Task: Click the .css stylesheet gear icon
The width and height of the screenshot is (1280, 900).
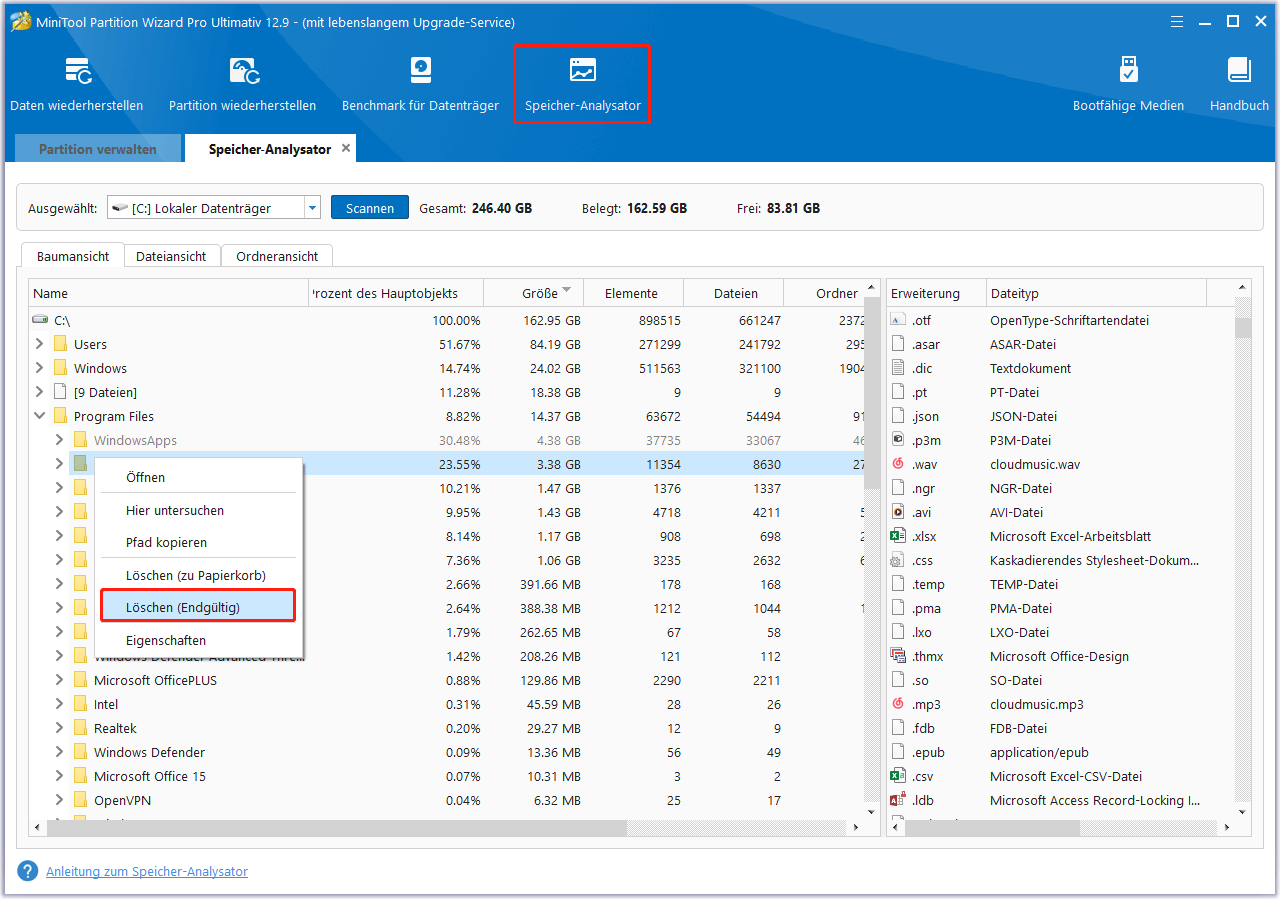Action: [898, 560]
